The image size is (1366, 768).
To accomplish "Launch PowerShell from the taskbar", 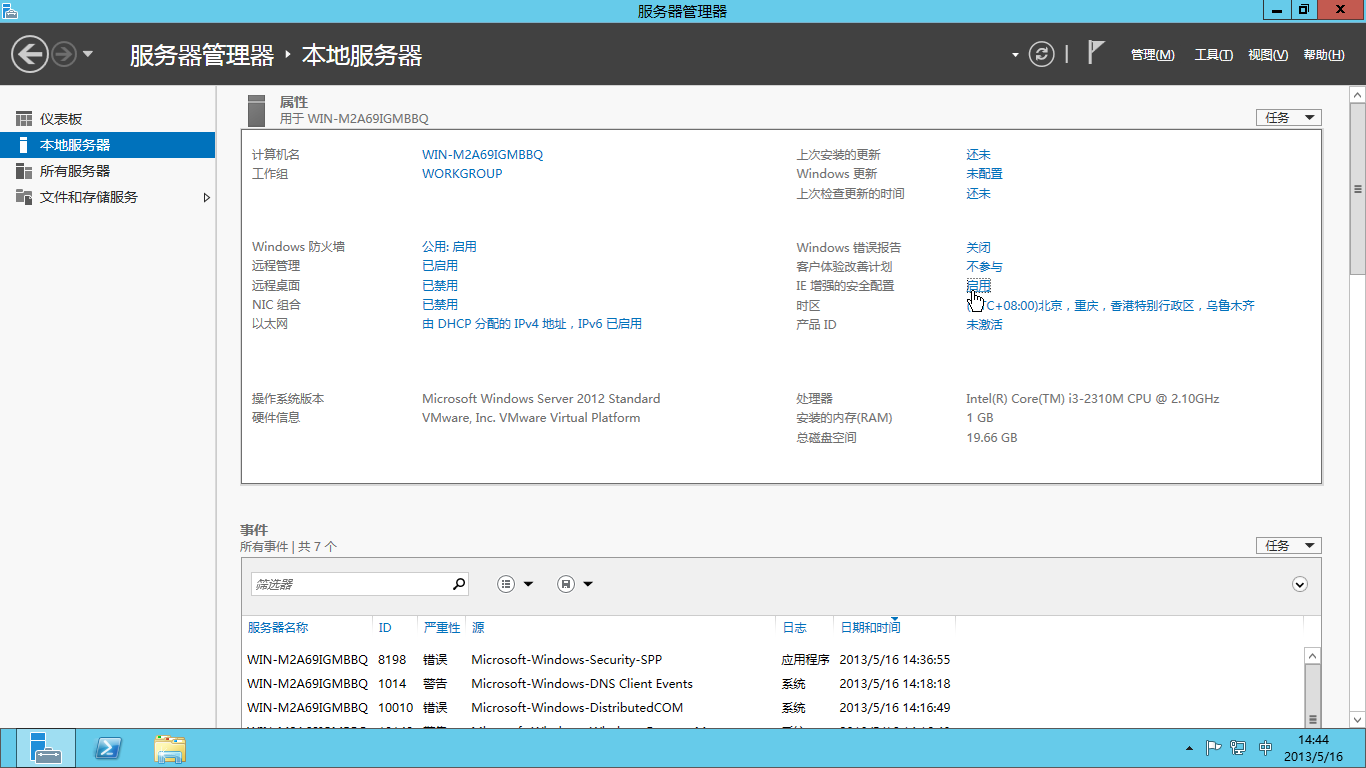I will (x=108, y=748).
